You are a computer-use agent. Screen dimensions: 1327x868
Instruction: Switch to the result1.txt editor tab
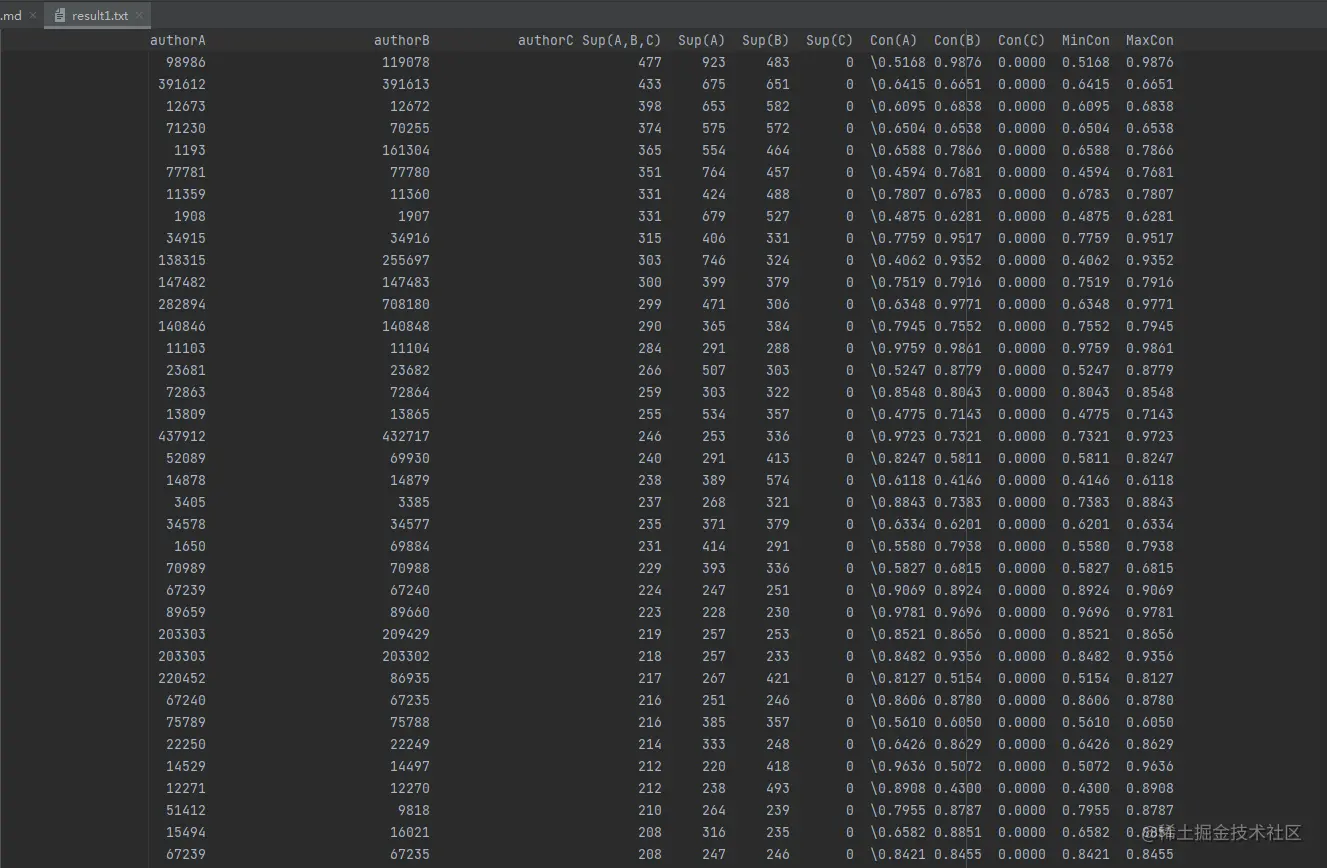[97, 15]
